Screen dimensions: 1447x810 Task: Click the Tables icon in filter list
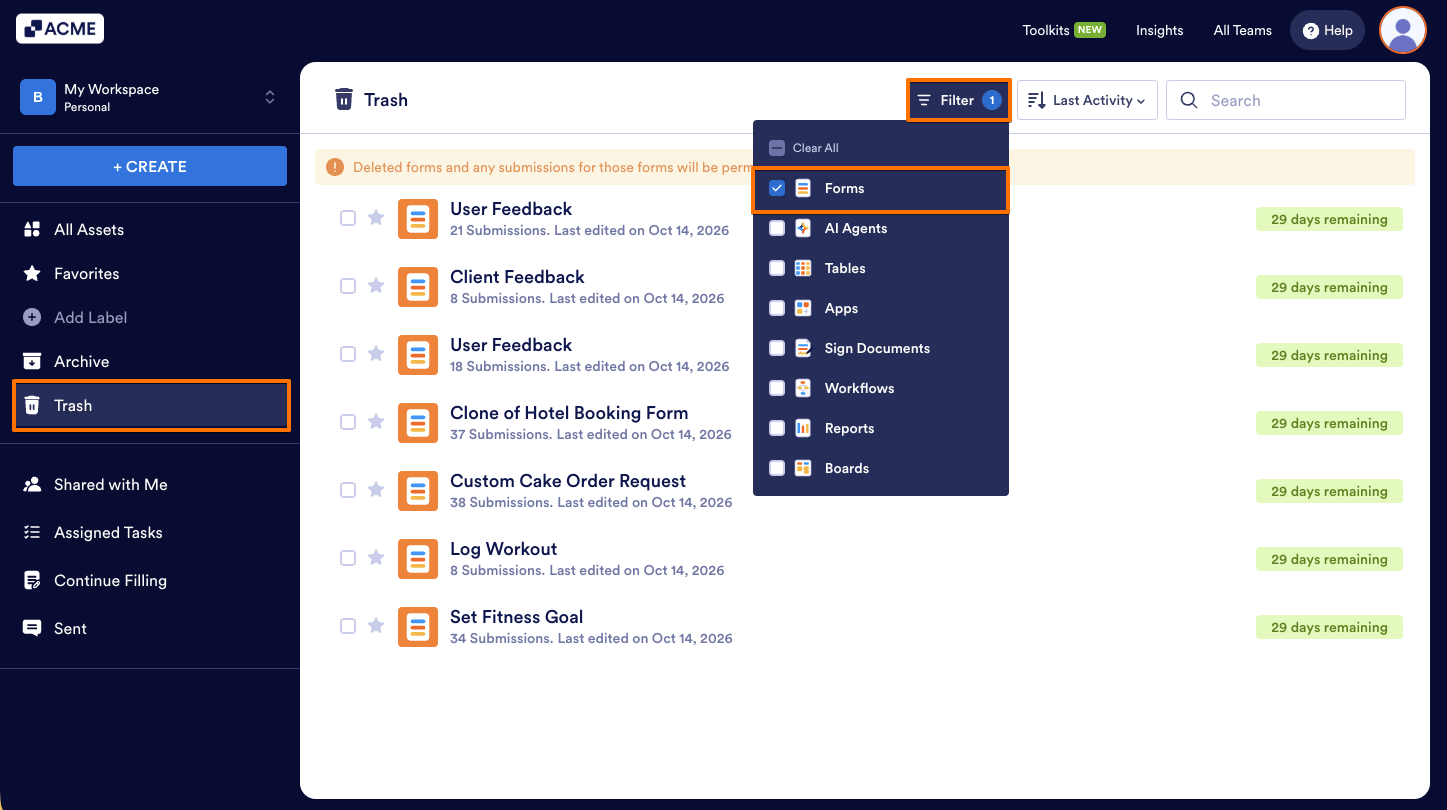point(803,268)
